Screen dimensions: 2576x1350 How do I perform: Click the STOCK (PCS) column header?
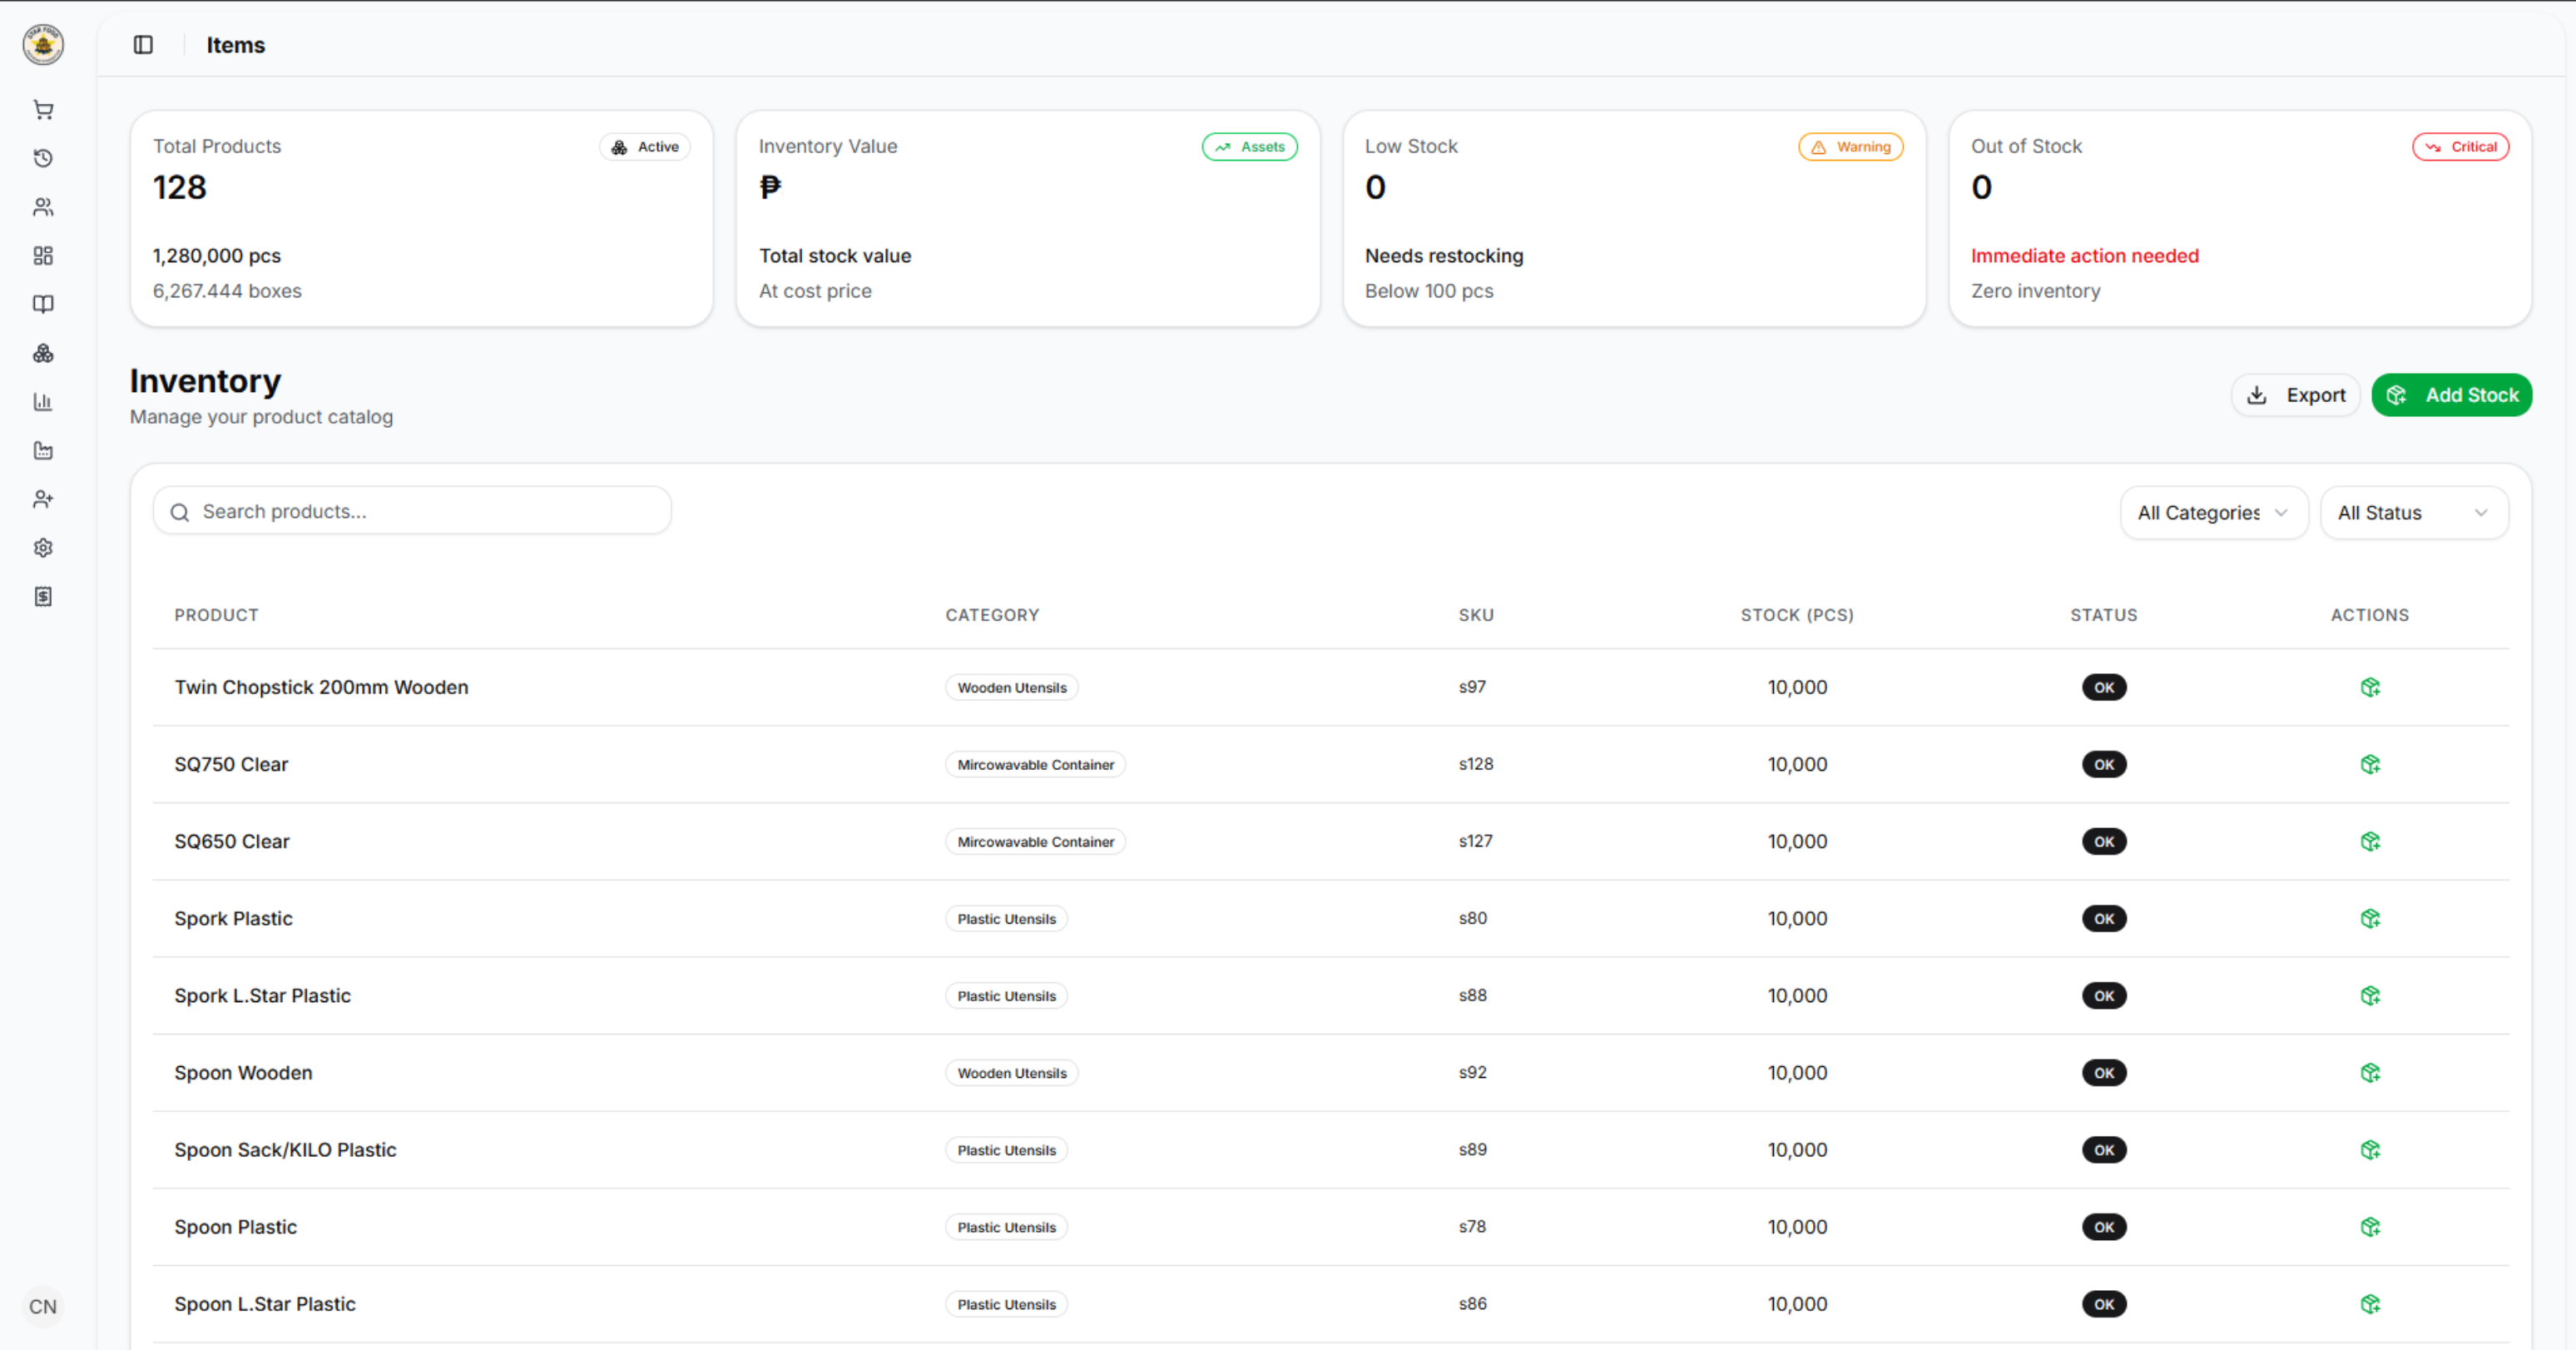(1797, 615)
